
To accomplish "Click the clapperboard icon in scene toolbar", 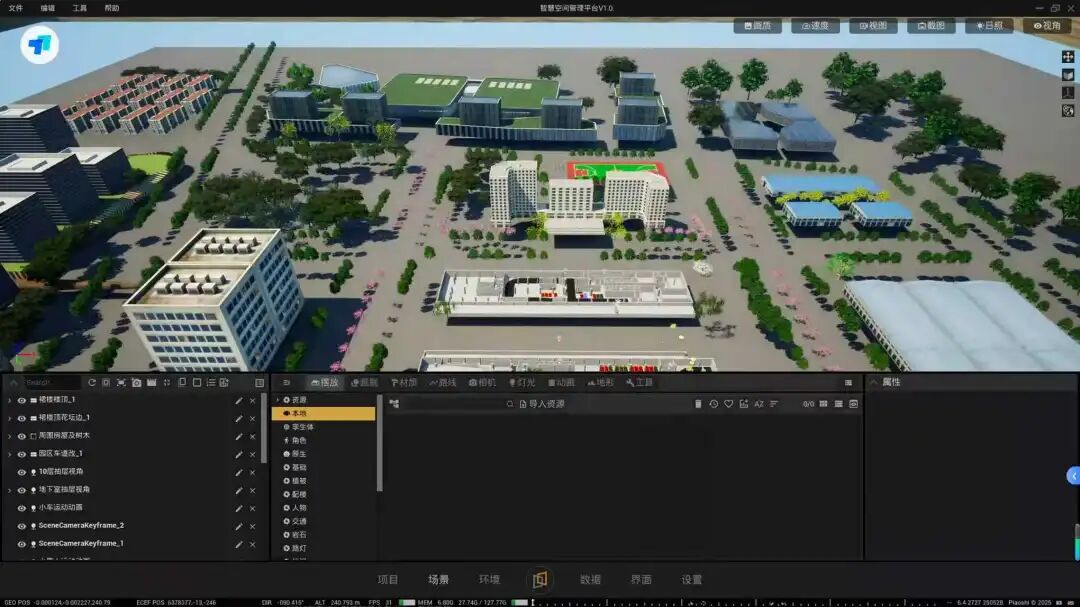I will (x=152, y=382).
